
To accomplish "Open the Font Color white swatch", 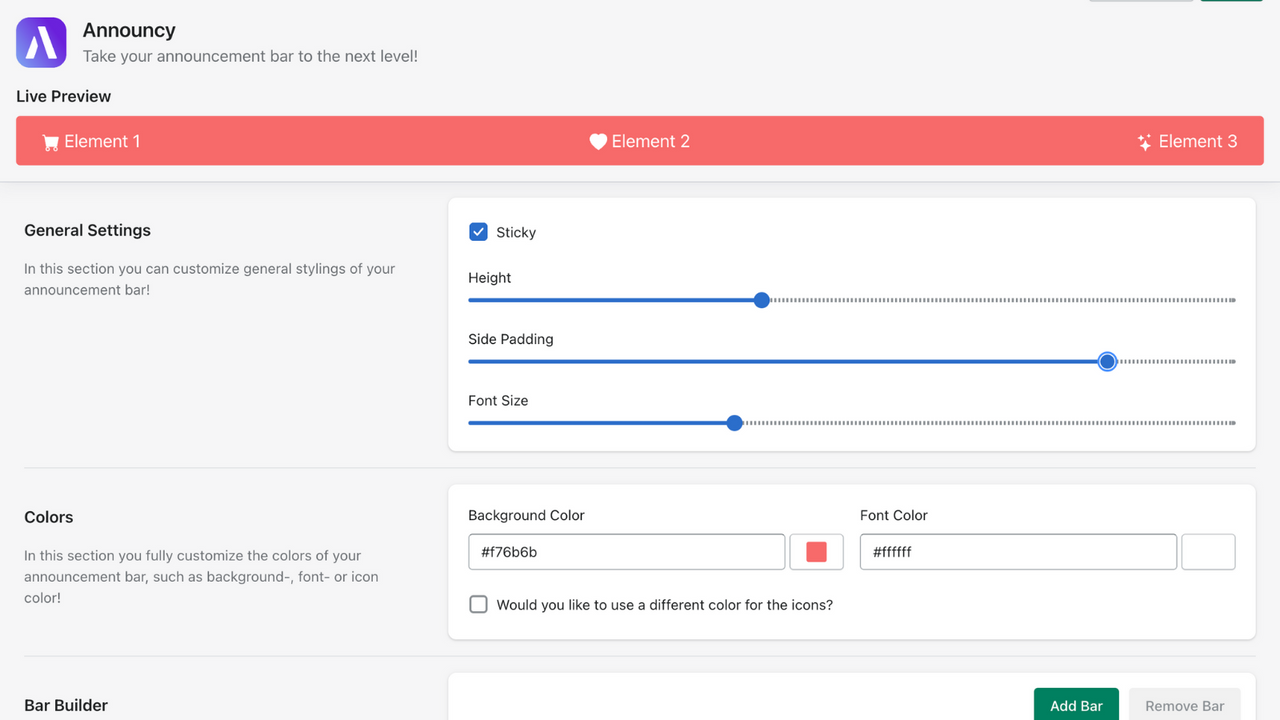I will (x=1208, y=552).
